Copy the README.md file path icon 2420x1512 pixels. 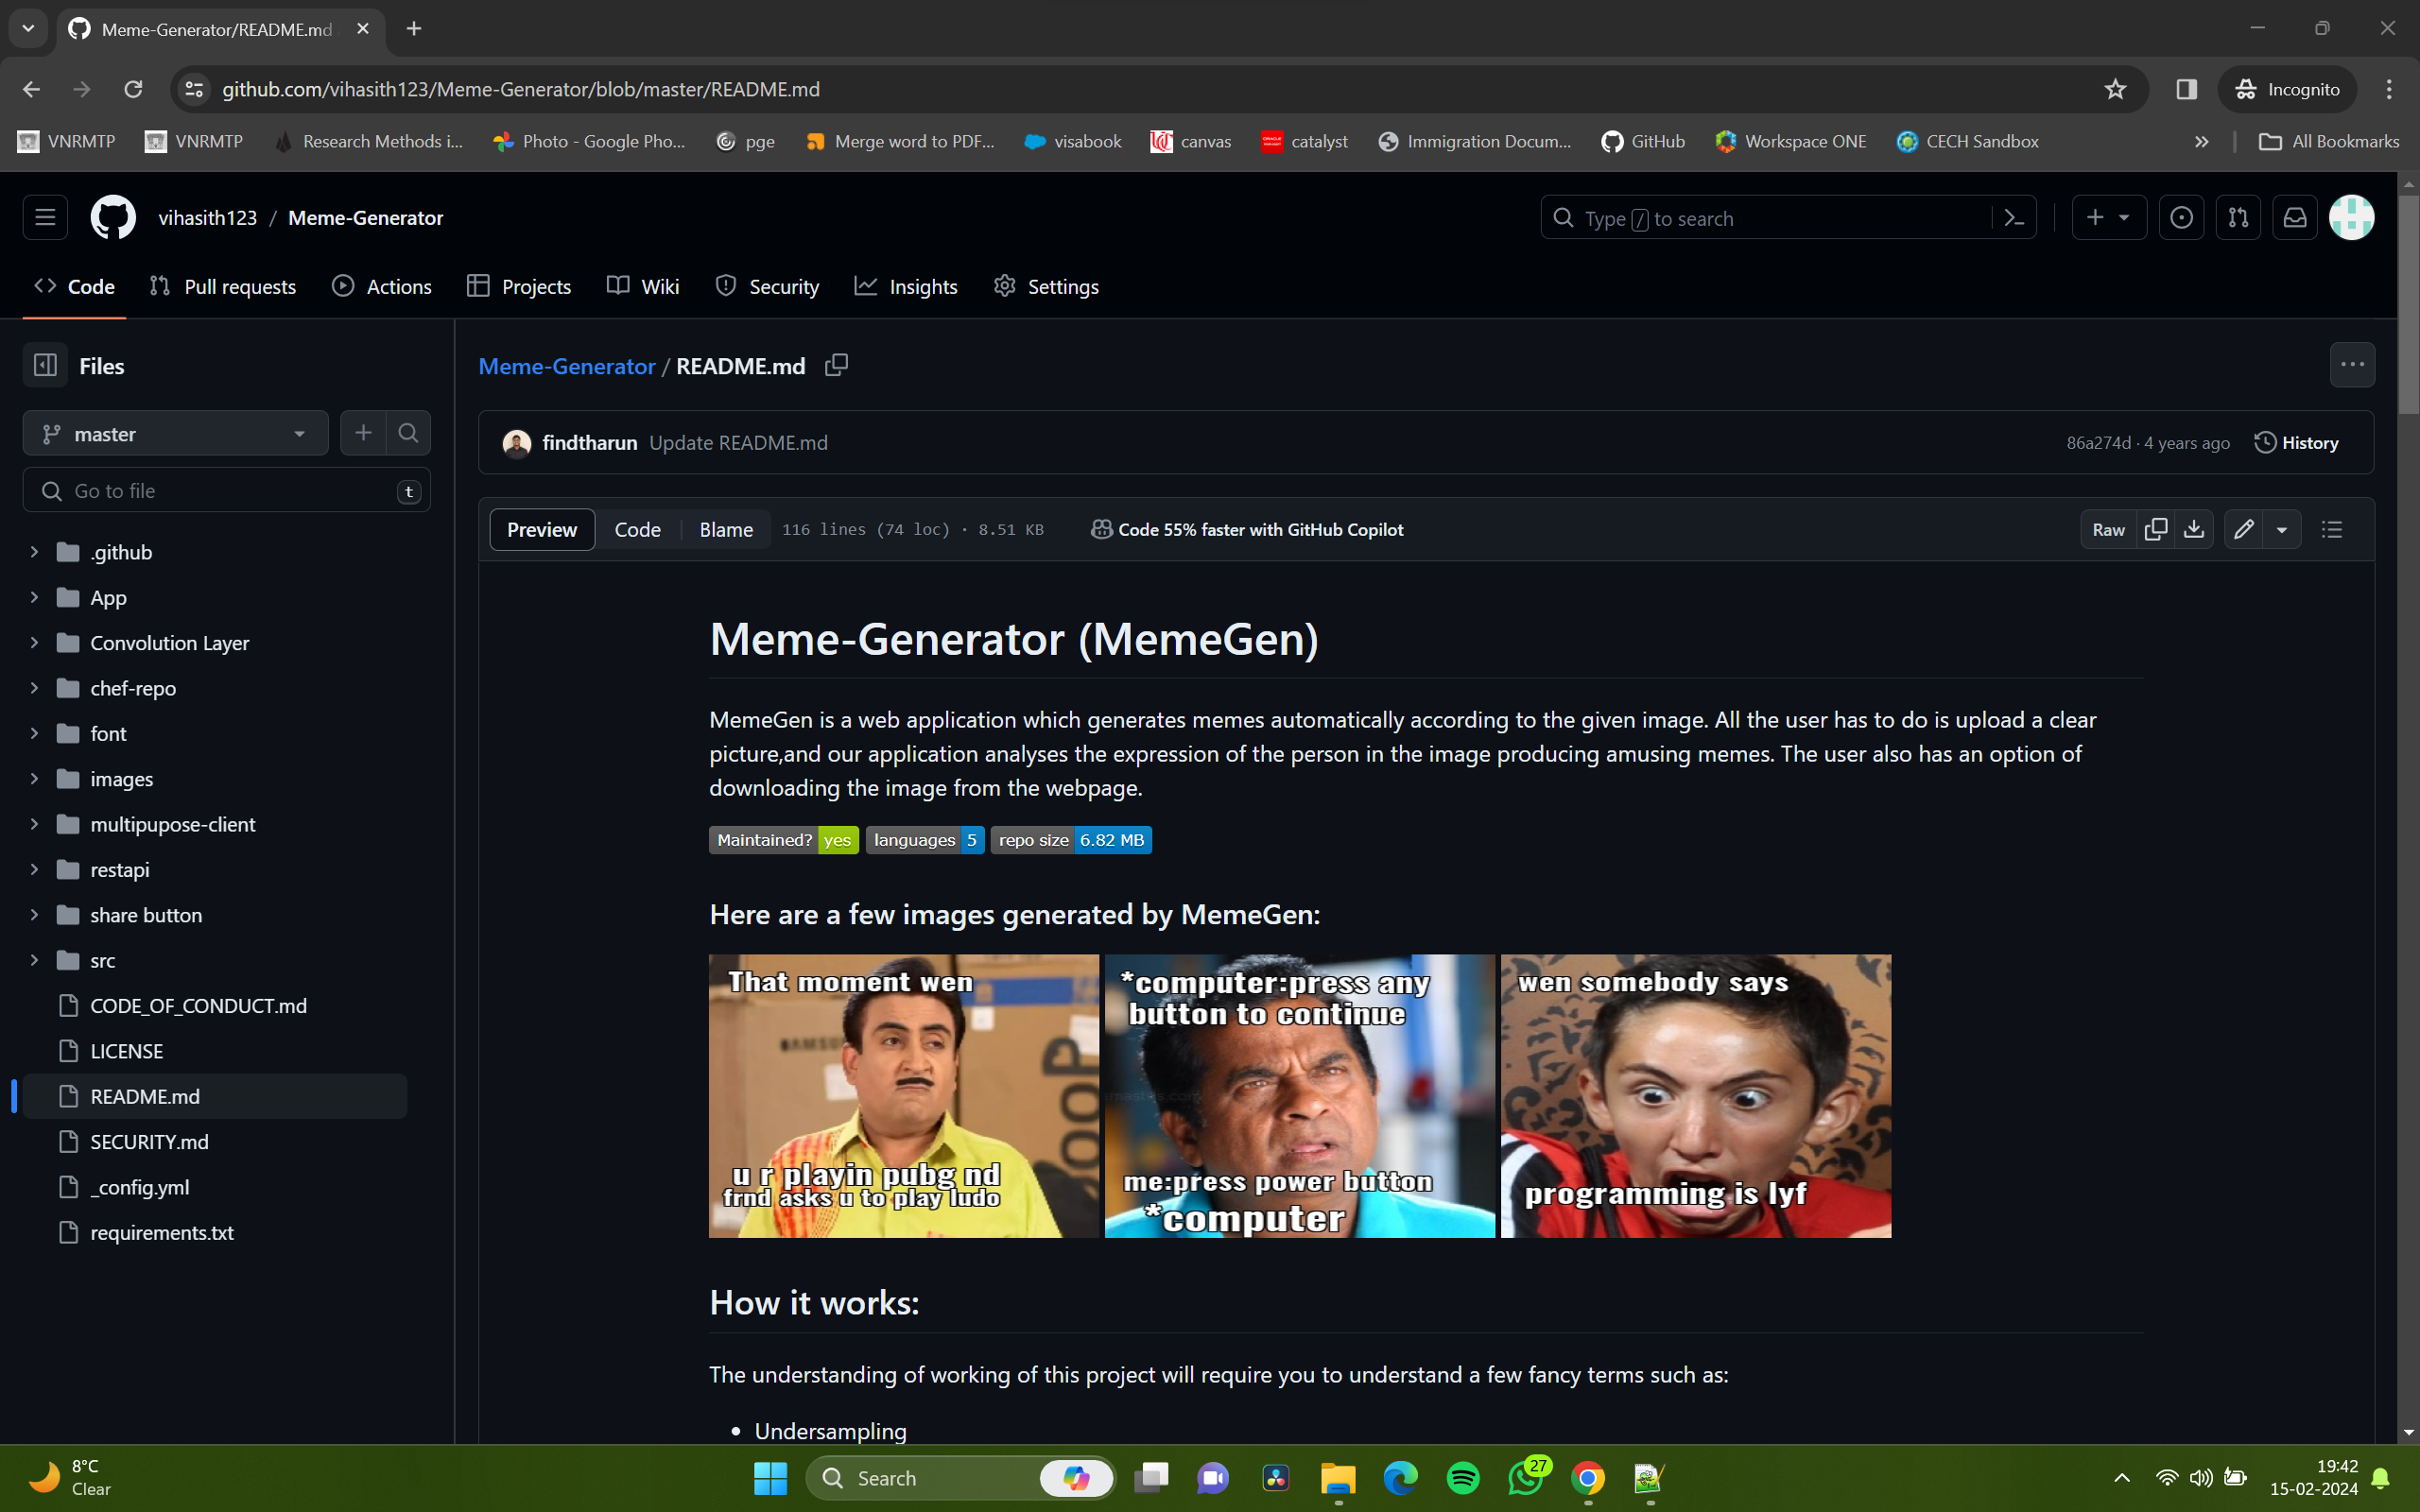tap(836, 366)
